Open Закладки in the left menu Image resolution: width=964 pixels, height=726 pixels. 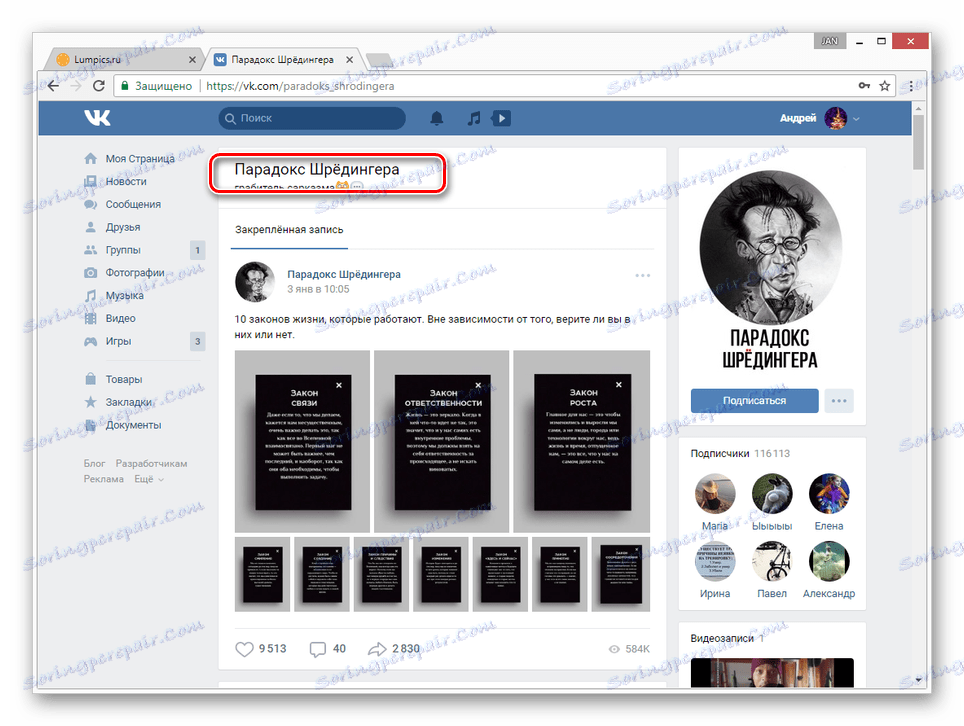click(128, 402)
